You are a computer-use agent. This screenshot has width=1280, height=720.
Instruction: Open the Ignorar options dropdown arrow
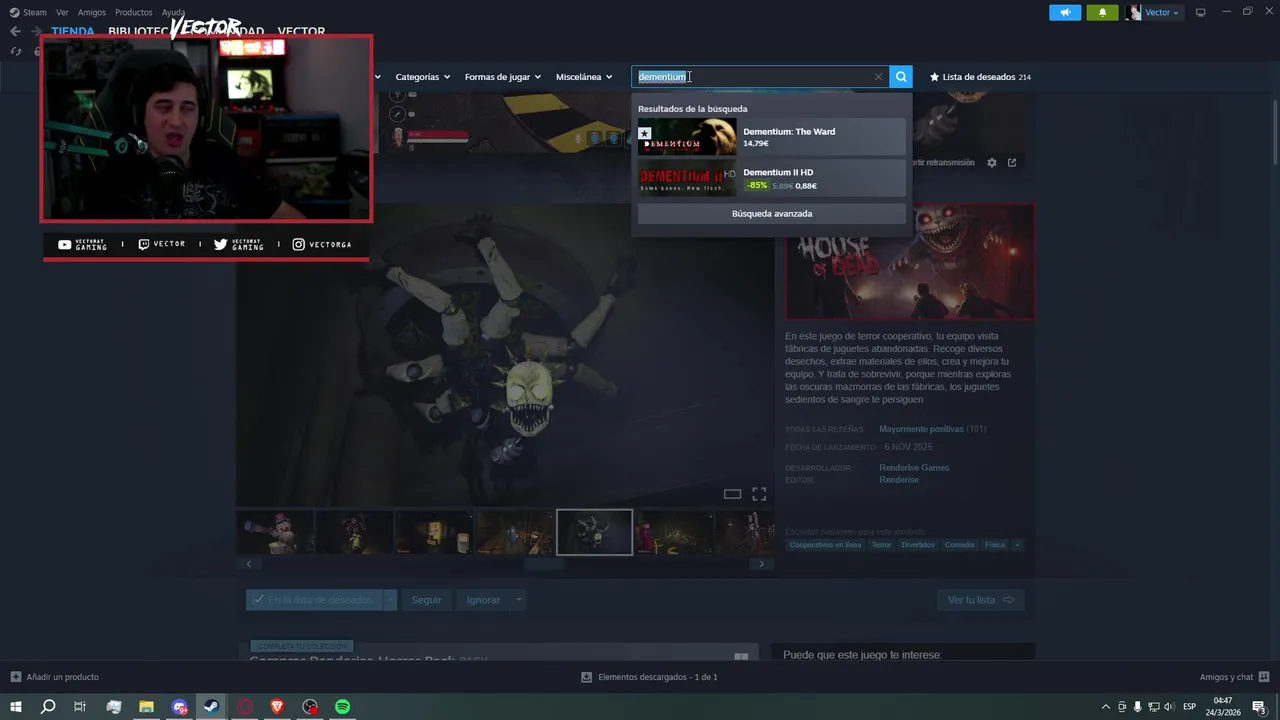(518, 600)
